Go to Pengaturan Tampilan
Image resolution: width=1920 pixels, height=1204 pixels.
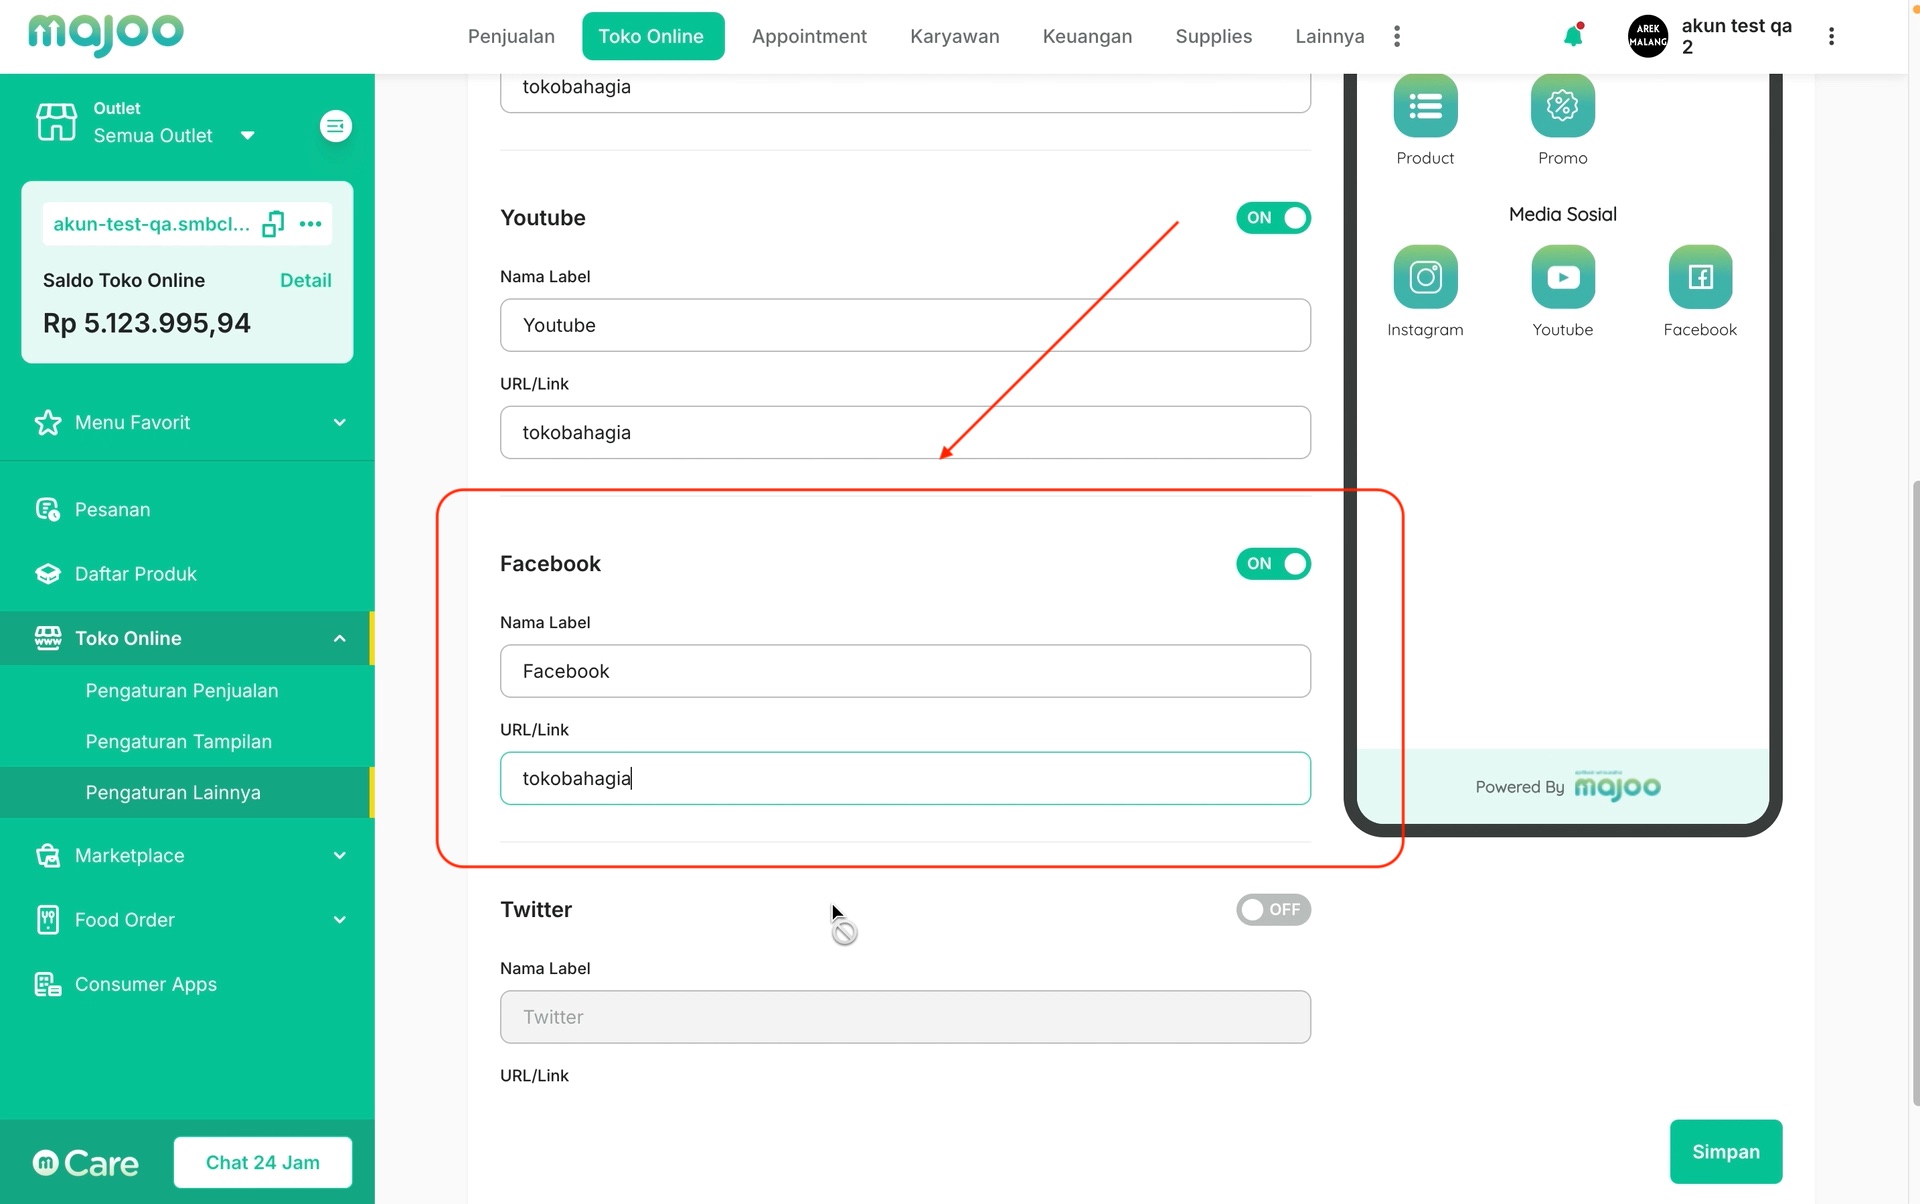[179, 742]
